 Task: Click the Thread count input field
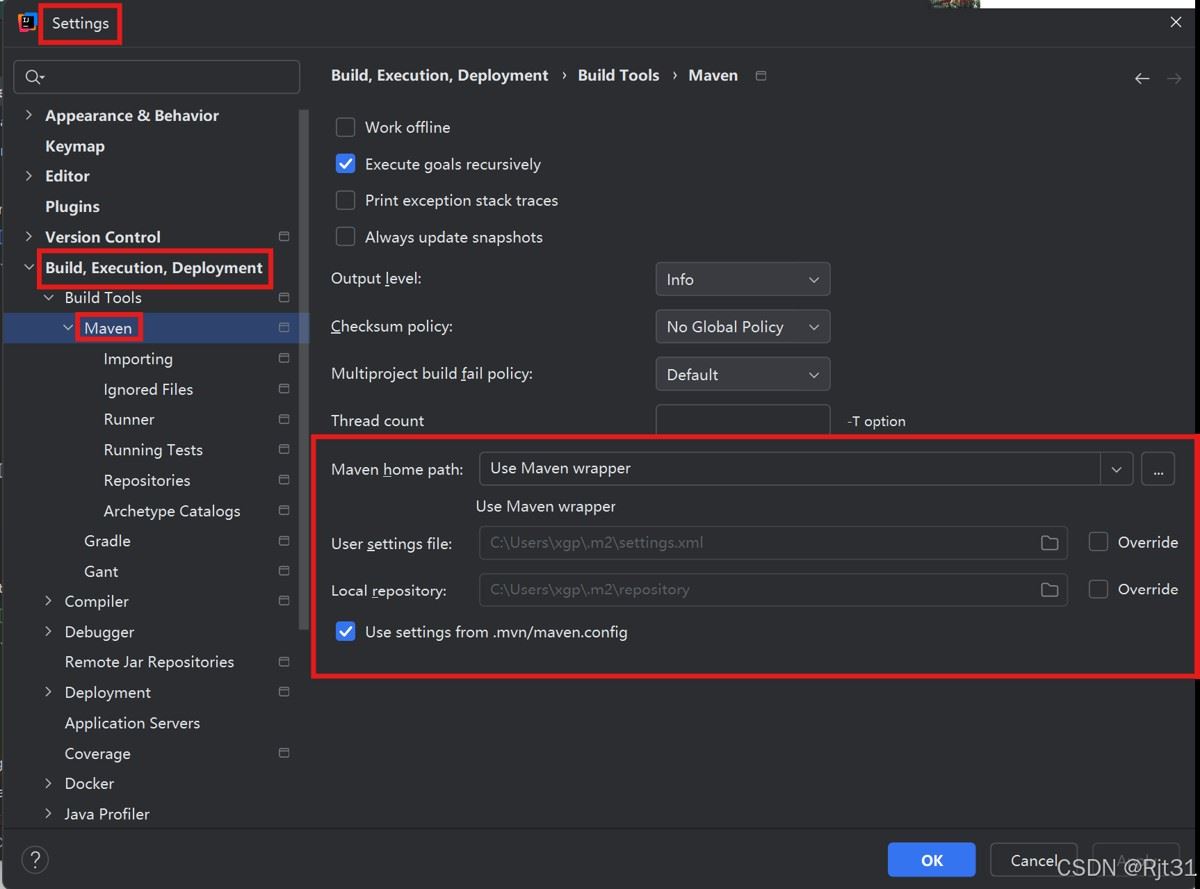742,420
